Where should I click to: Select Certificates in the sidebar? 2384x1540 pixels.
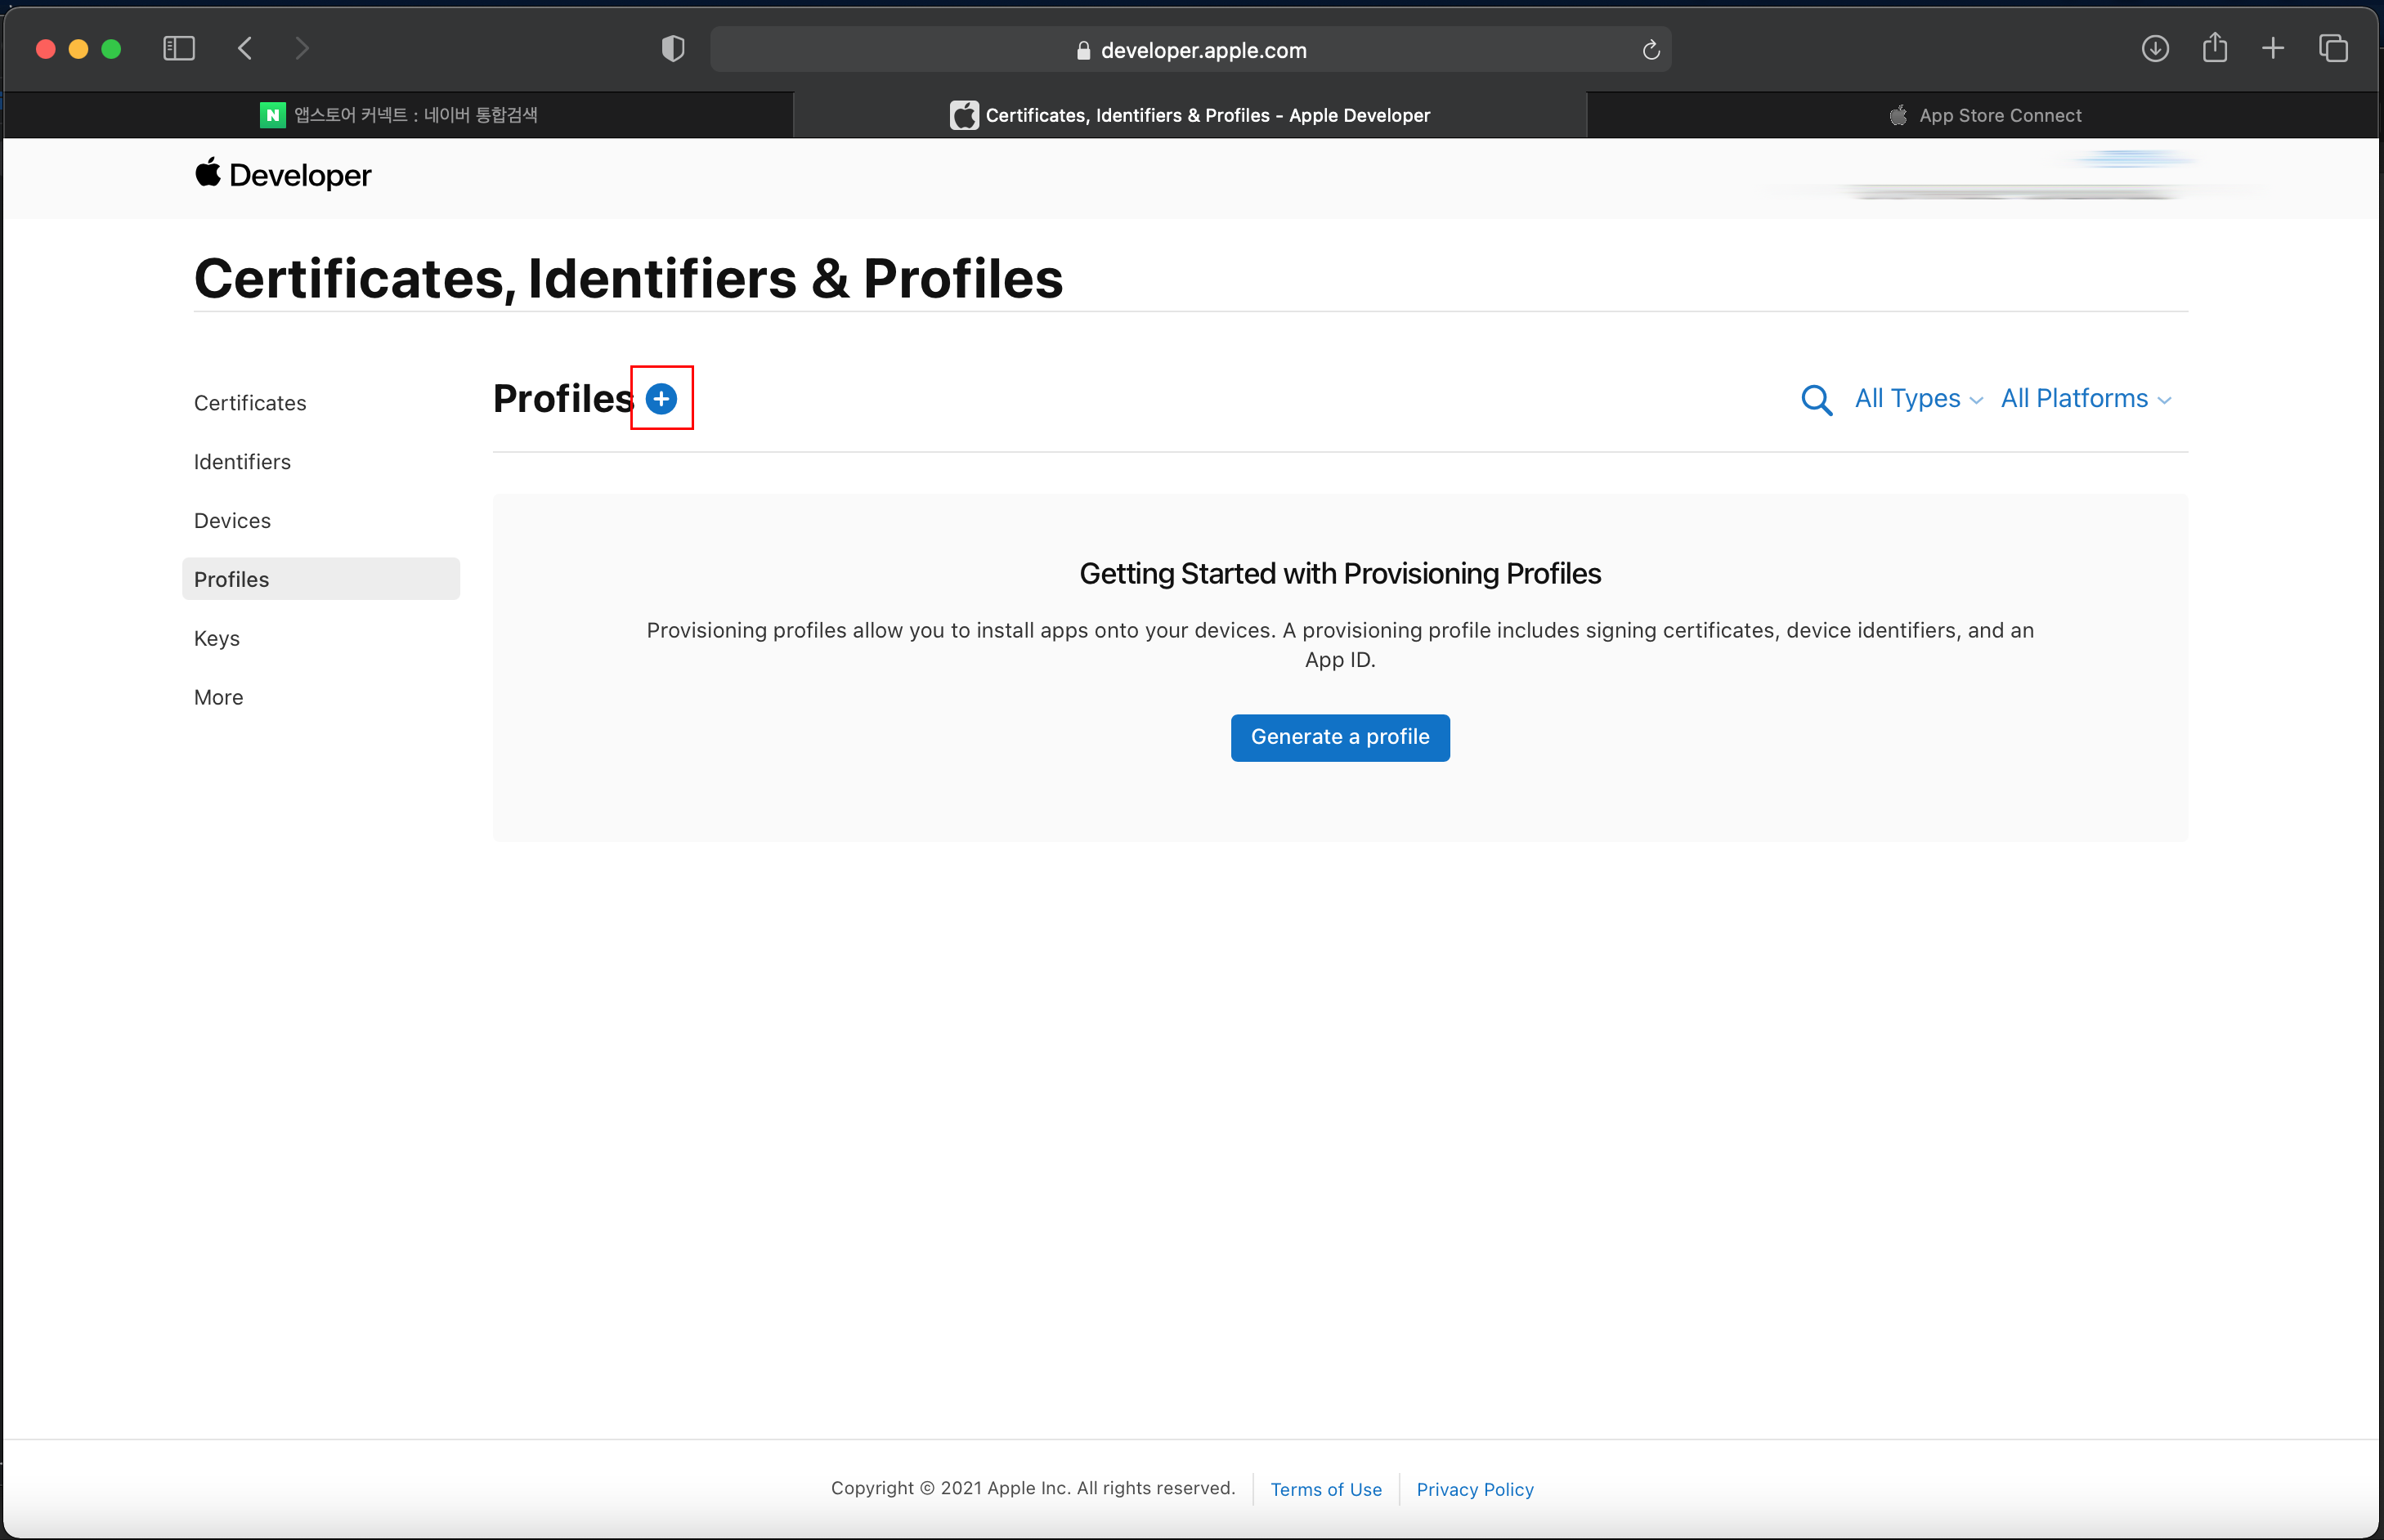coord(250,403)
